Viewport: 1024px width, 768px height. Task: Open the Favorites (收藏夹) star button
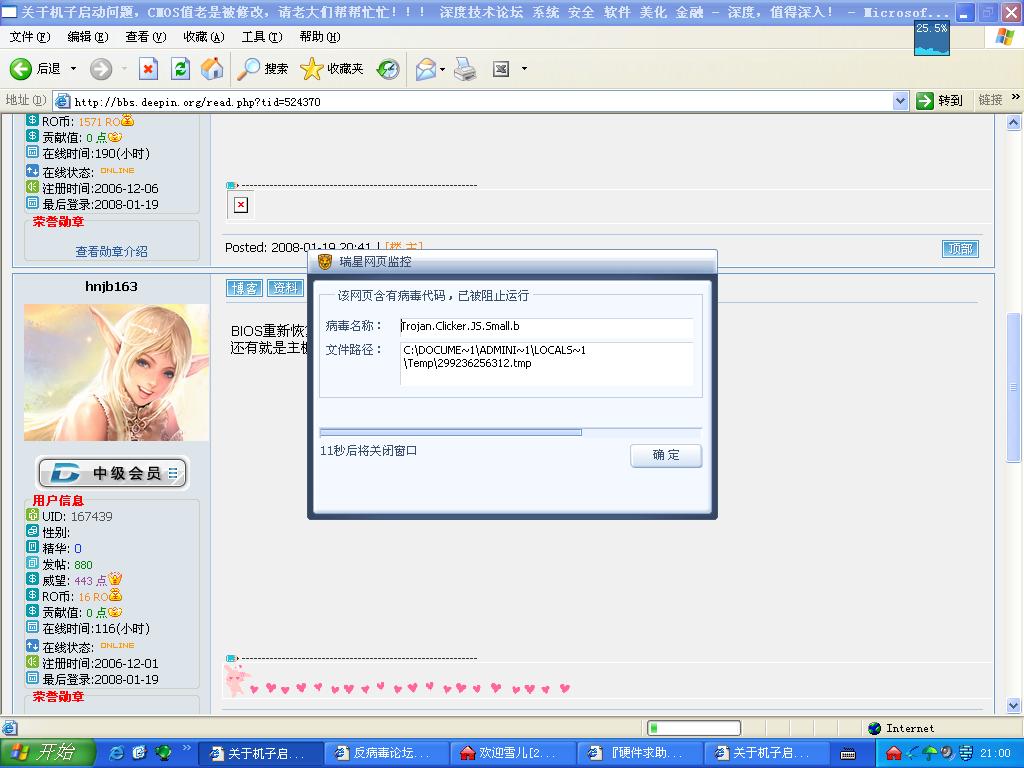tap(332, 69)
